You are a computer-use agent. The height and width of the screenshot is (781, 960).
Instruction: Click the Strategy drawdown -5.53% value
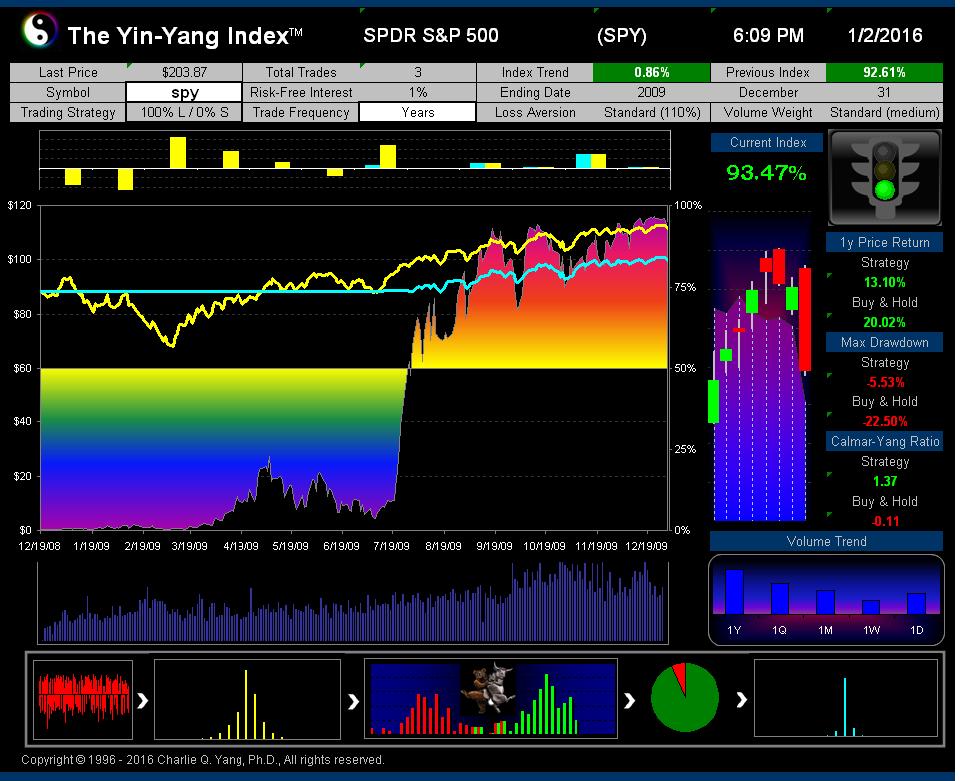pyautogui.click(x=885, y=382)
